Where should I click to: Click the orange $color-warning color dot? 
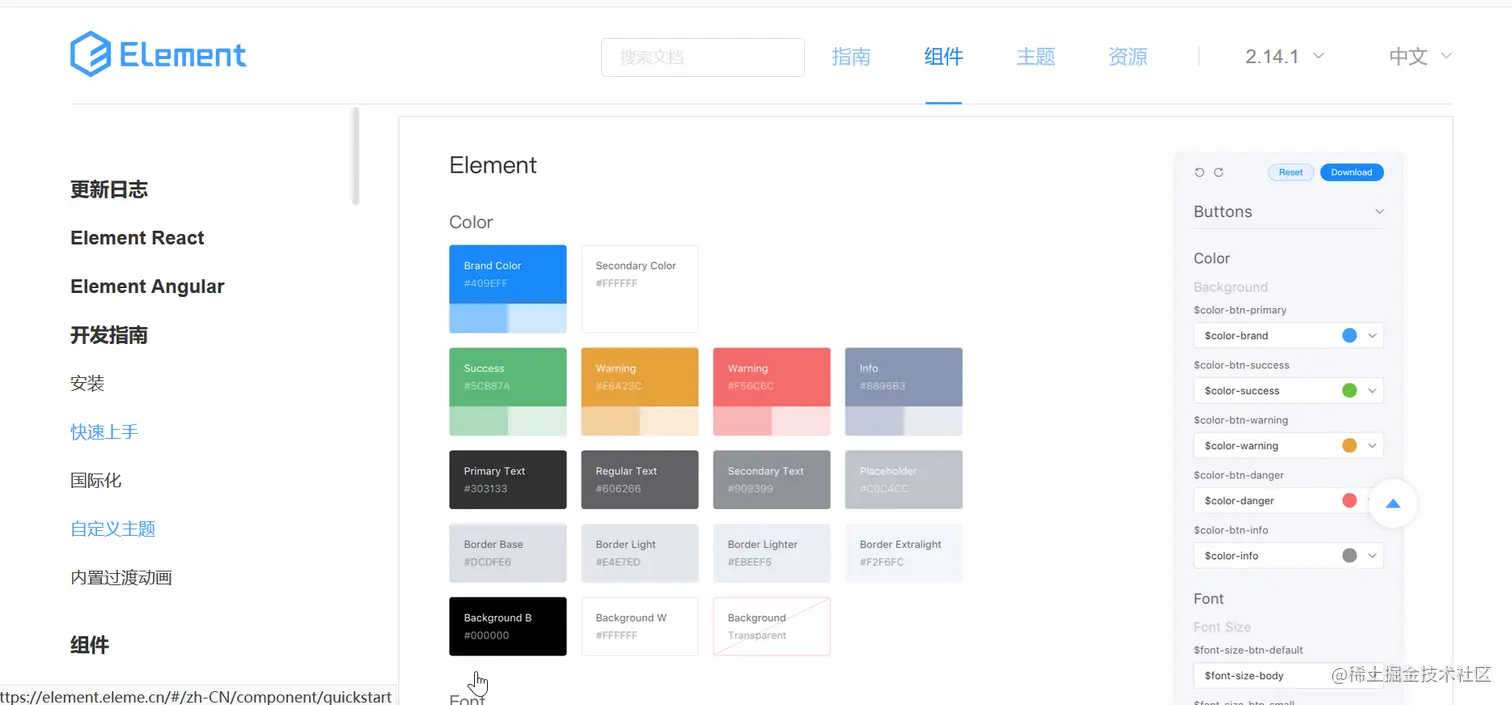pyautogui.click(x=1349, y=446)
